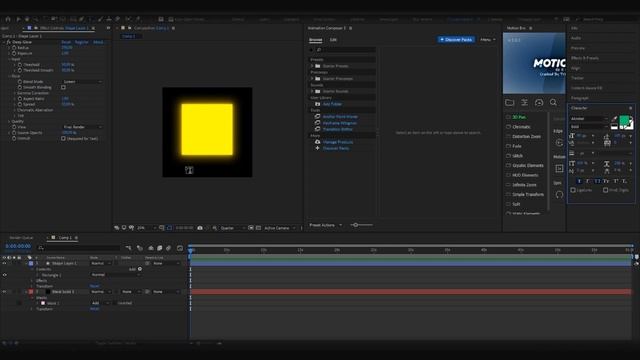Open the Motion Bro settings sliders icon

point(524,102)
